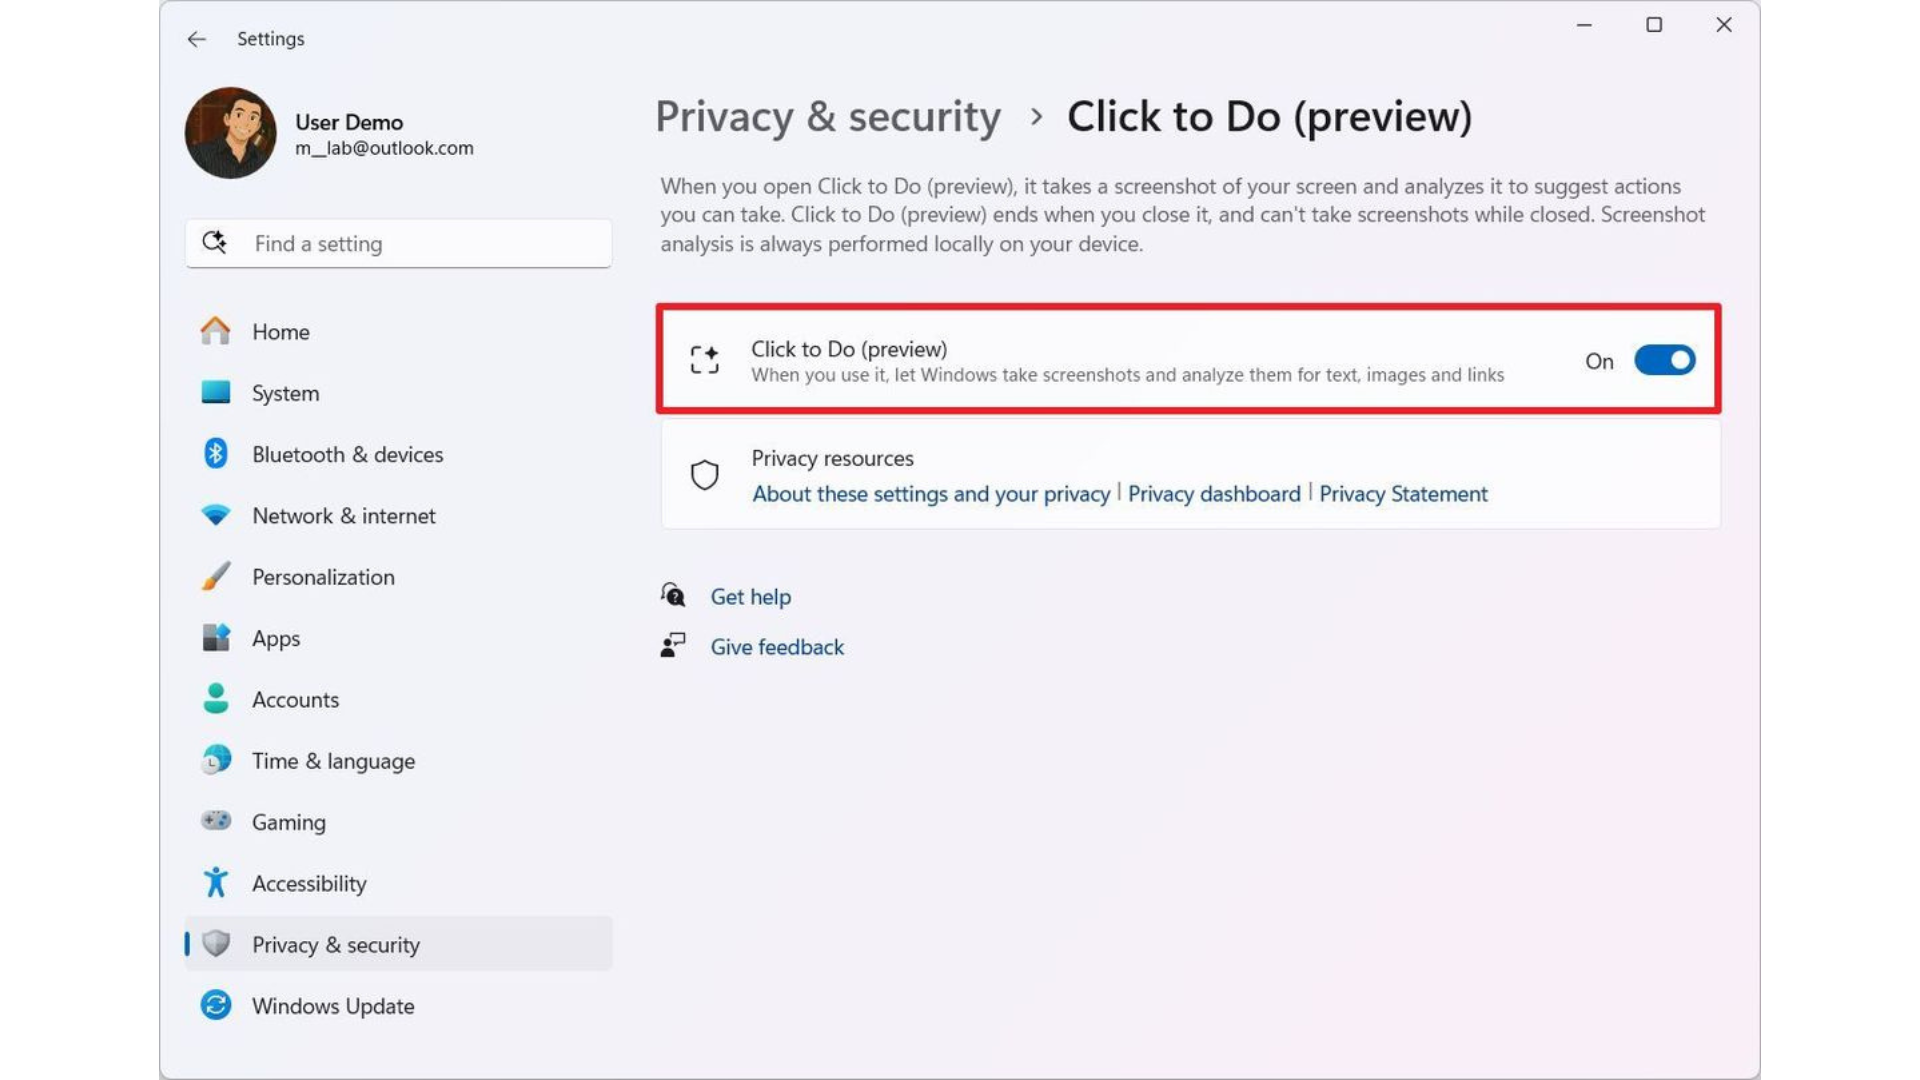
Task: Open System settings from the sidebar
Action: click(x=284, y=392)
